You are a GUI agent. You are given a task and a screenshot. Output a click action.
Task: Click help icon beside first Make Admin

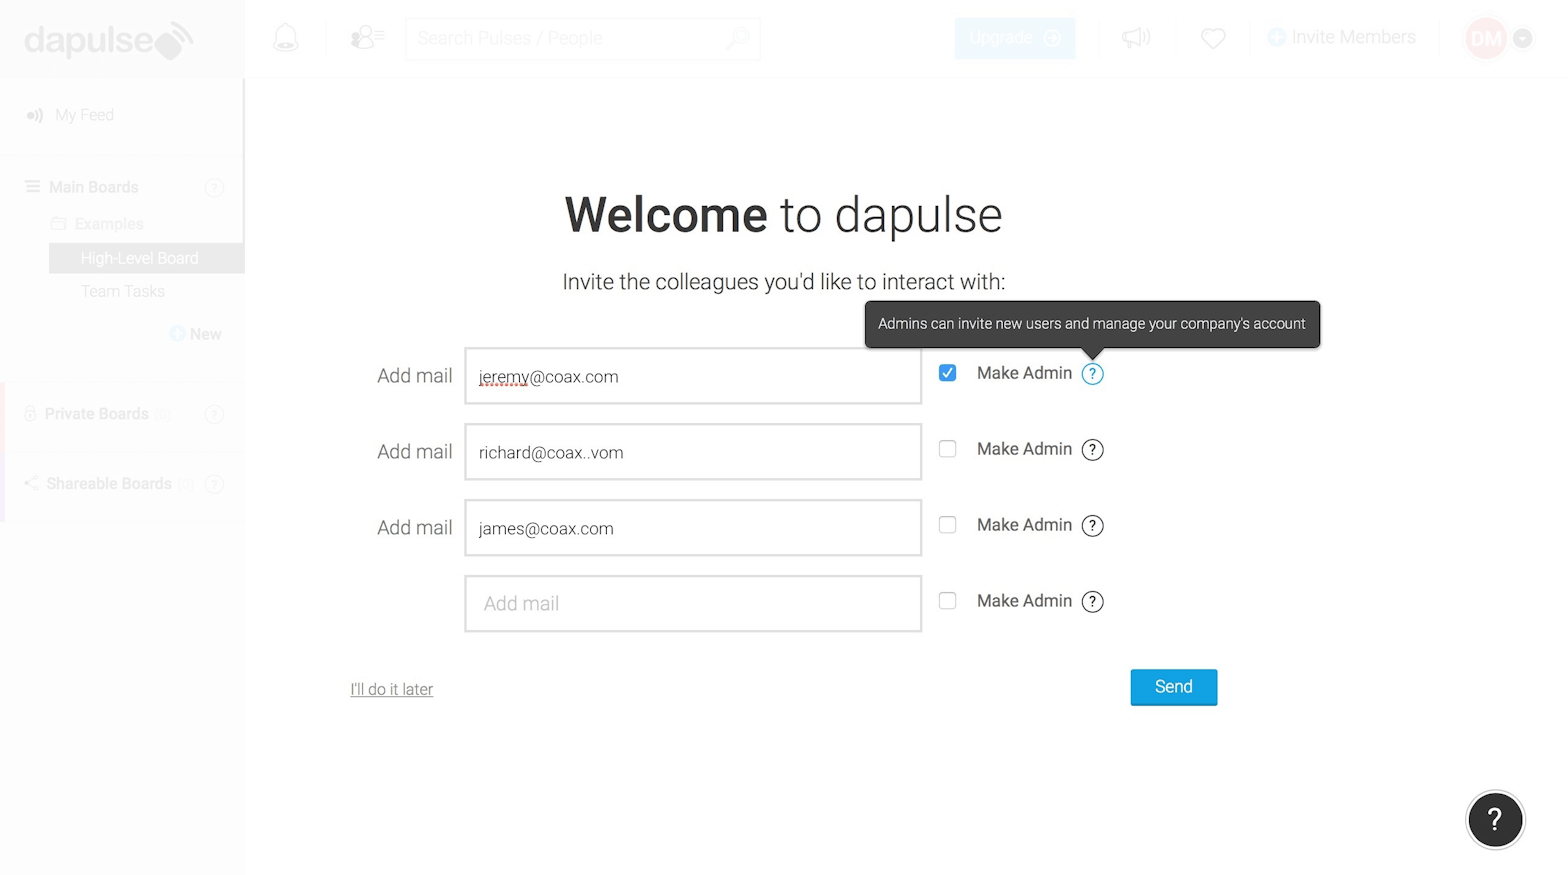point(1092,374)
